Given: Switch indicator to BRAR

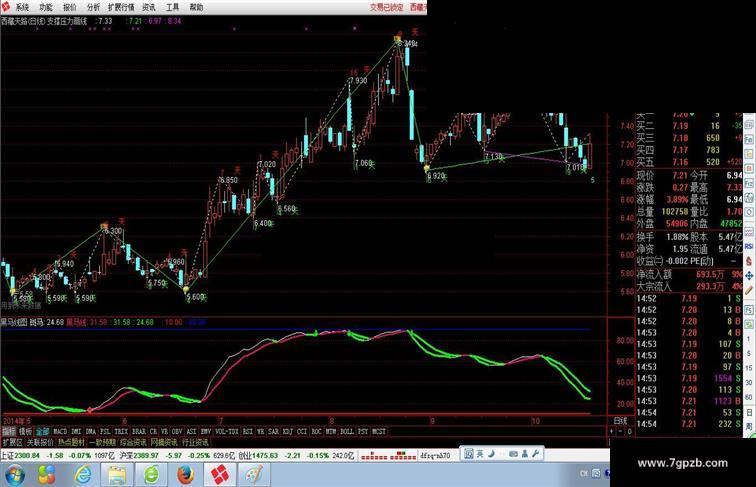Looking at the screenshot, I should click(139, 432).
